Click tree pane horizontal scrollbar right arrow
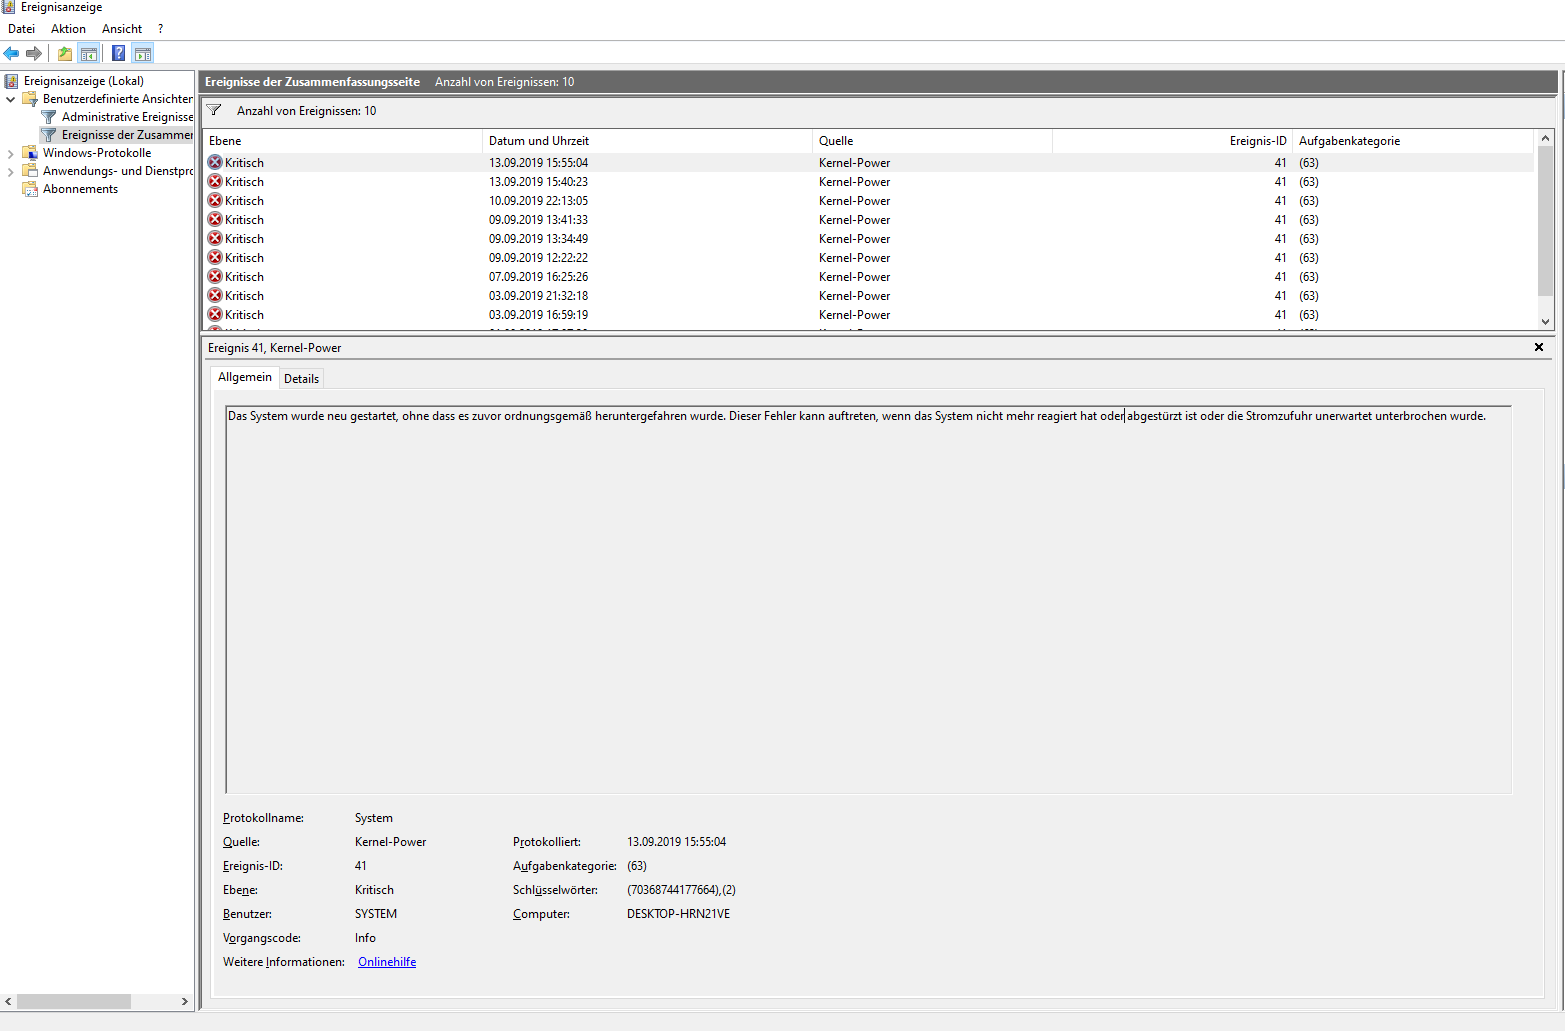 coord(184,1001)
